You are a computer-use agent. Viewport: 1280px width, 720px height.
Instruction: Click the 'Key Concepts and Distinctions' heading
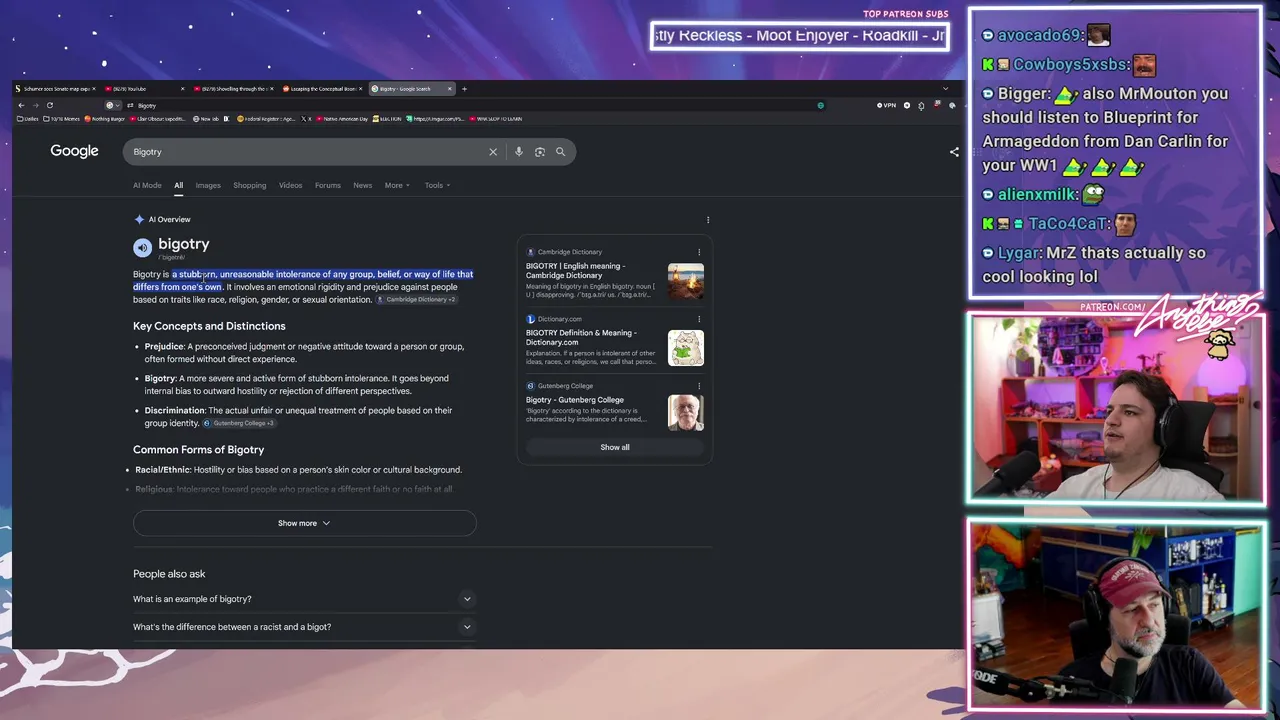[x=209, y=326]
